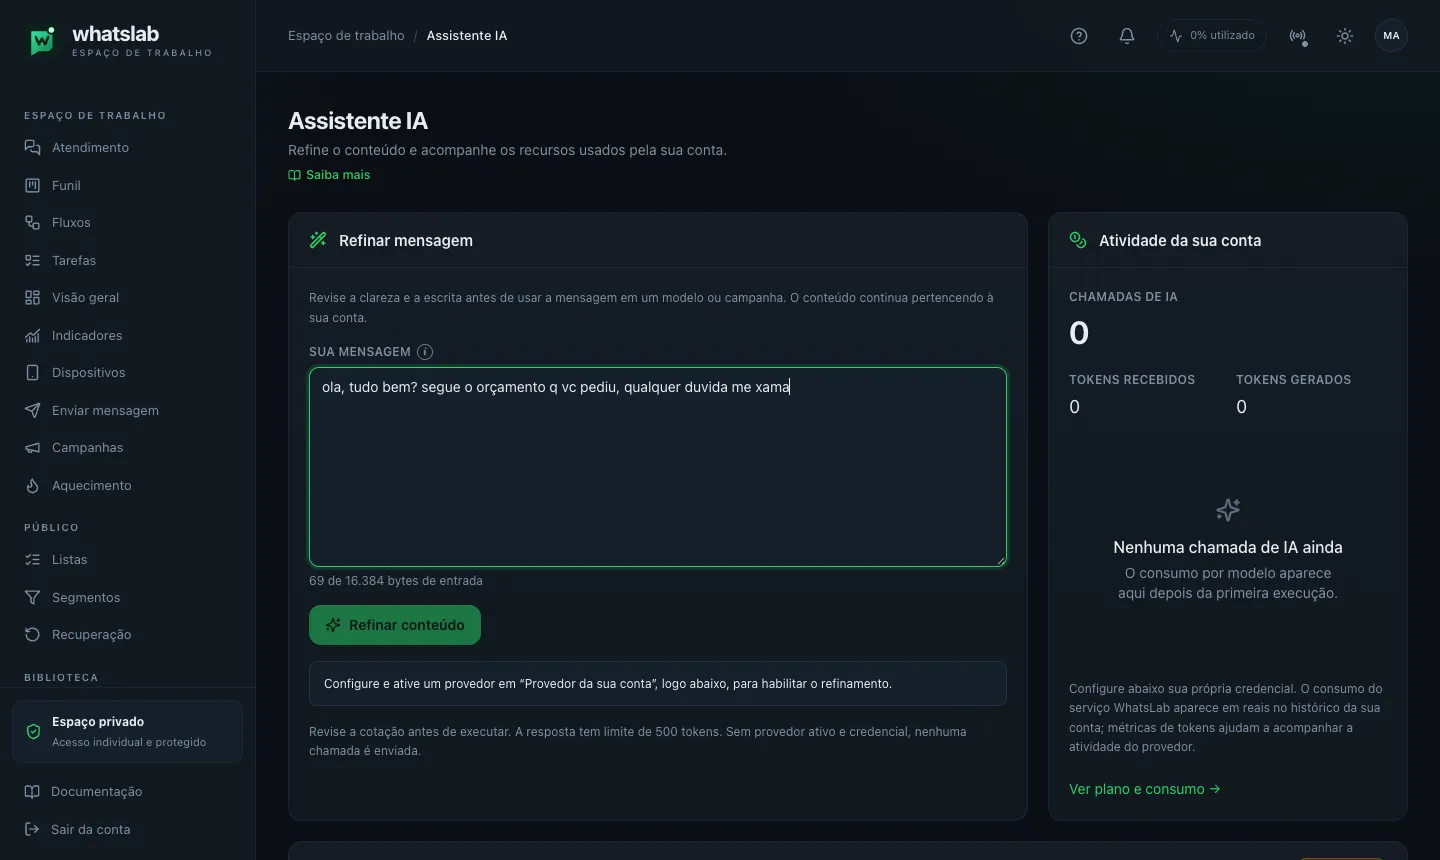Viewport: 1440px width, 860px height.
Task: Select the Espaço privado card
Action: (x=128, y=732)
